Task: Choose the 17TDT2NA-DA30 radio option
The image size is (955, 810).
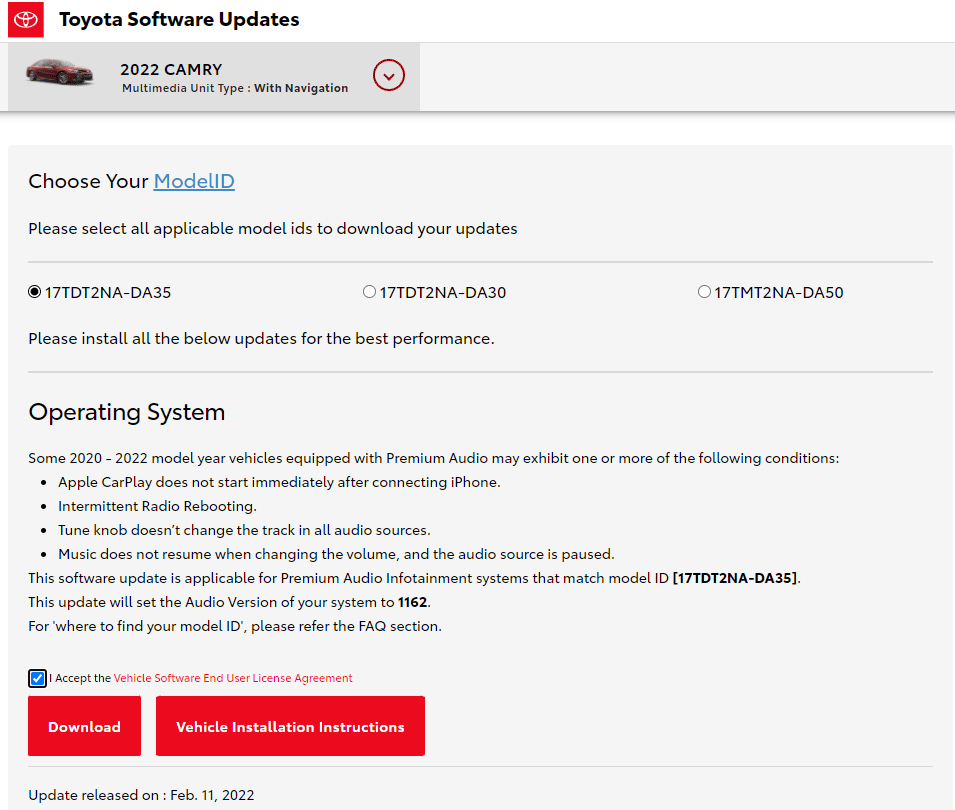Action: point(369,292)
